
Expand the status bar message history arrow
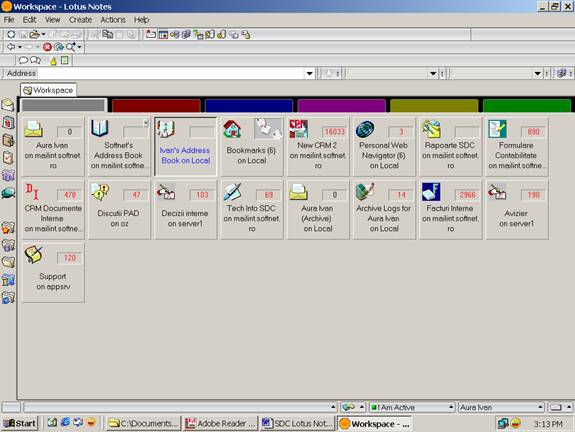pyautogui.click(x=333, y=407)
